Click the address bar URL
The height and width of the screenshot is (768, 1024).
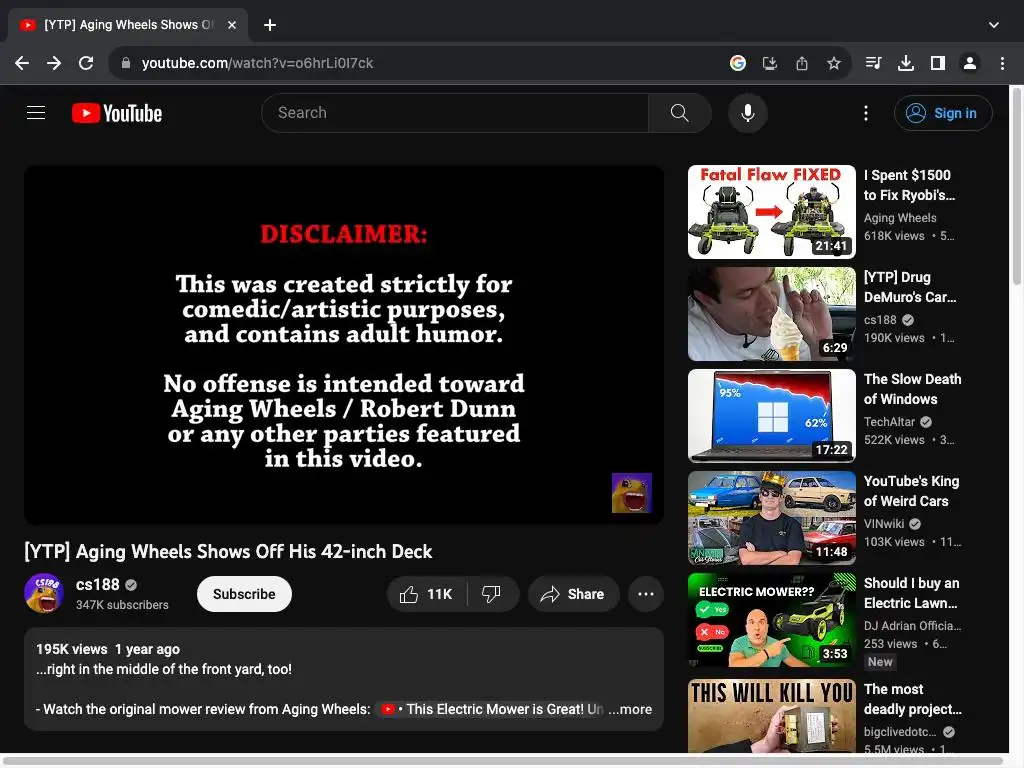pos(257,63)
